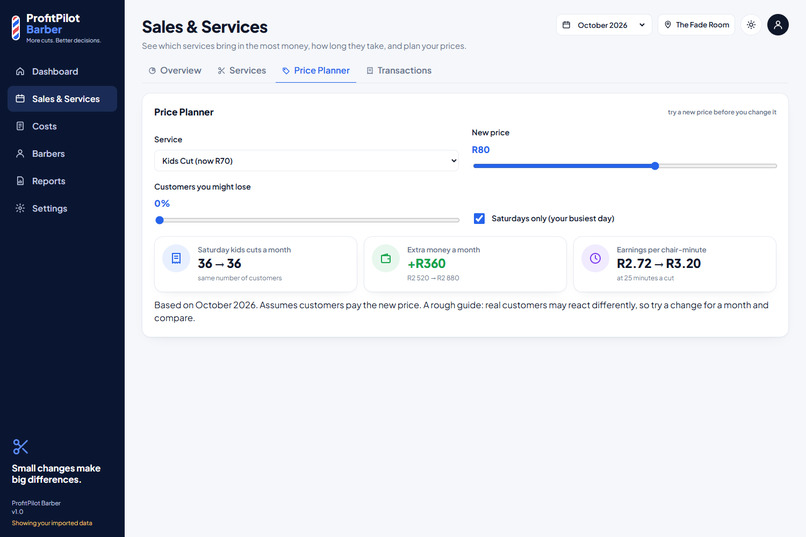Click the 'same number of customers' note

(x=240, y=278)
